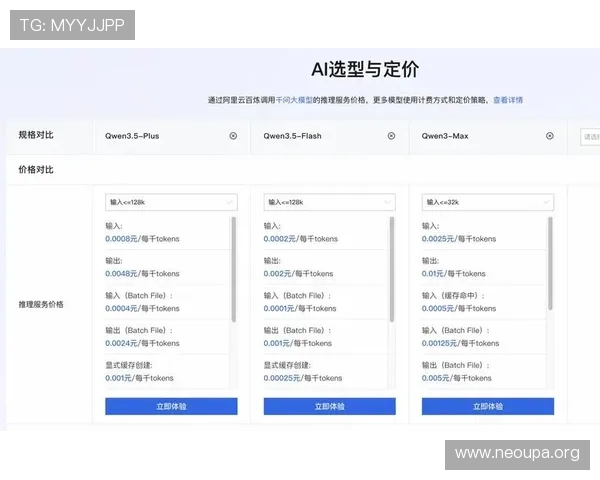The height and width of the screenshot is (480, 600).
Task: Click the 0.0004元 Batch File input price
Action: pyautogui.click(x=121, y=309)
